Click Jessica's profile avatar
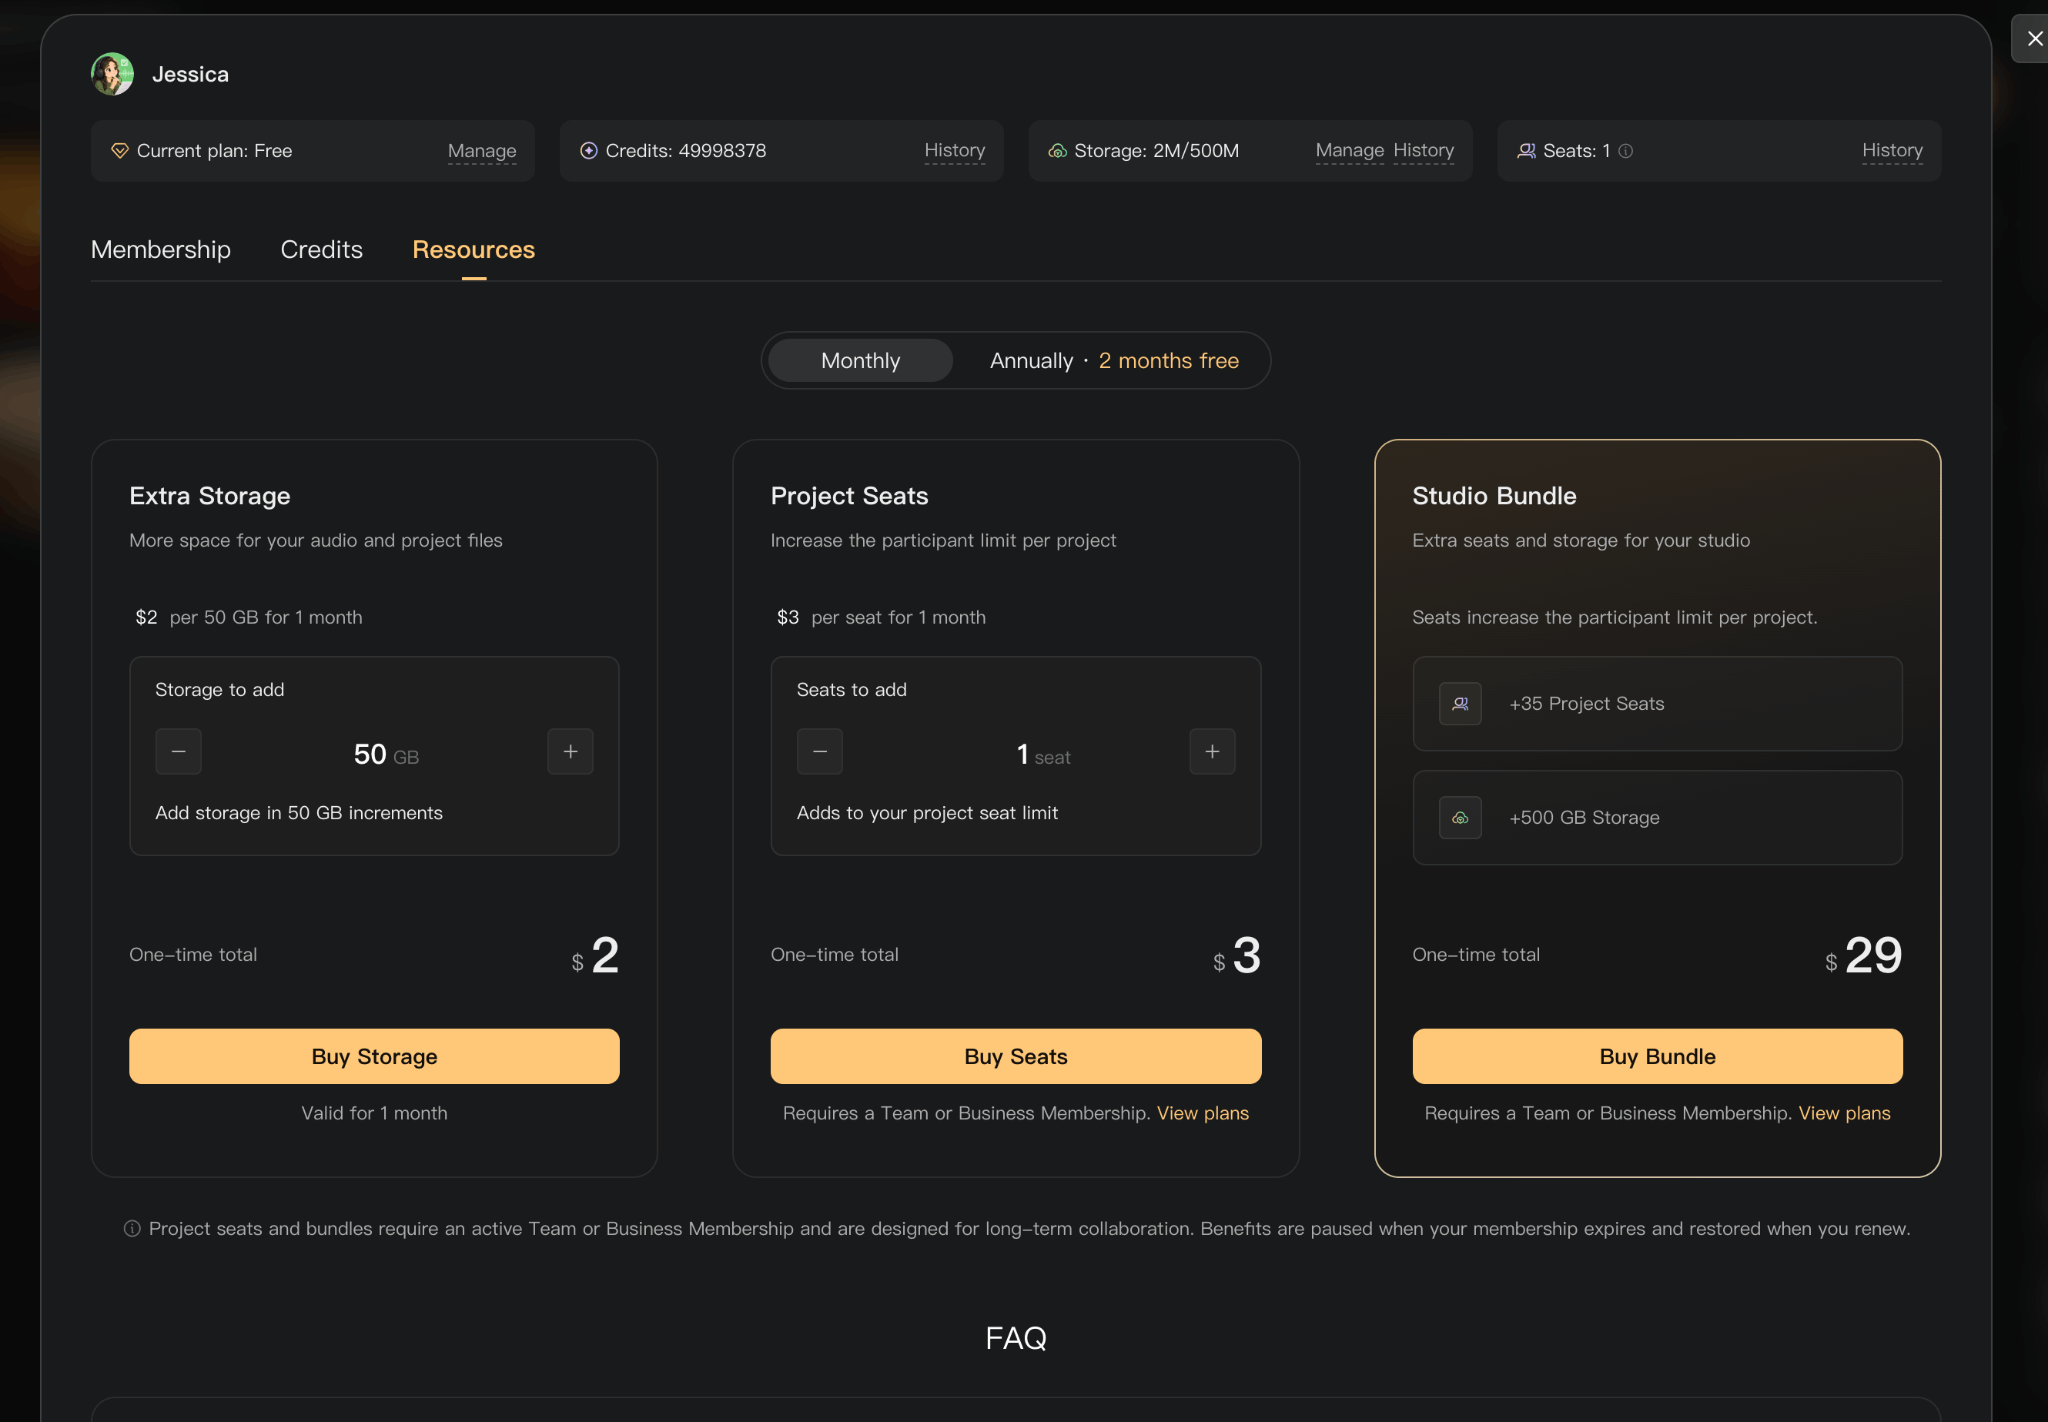 (112, 74)
